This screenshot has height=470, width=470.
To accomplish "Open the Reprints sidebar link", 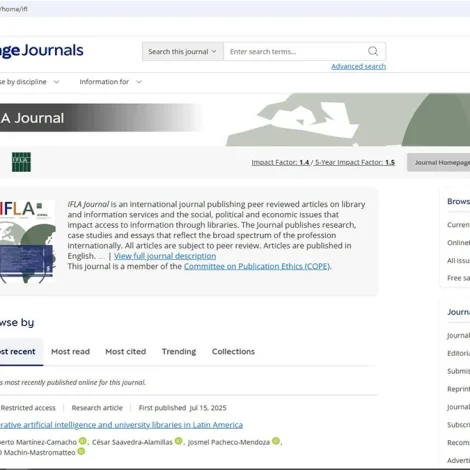I will 458,389.
